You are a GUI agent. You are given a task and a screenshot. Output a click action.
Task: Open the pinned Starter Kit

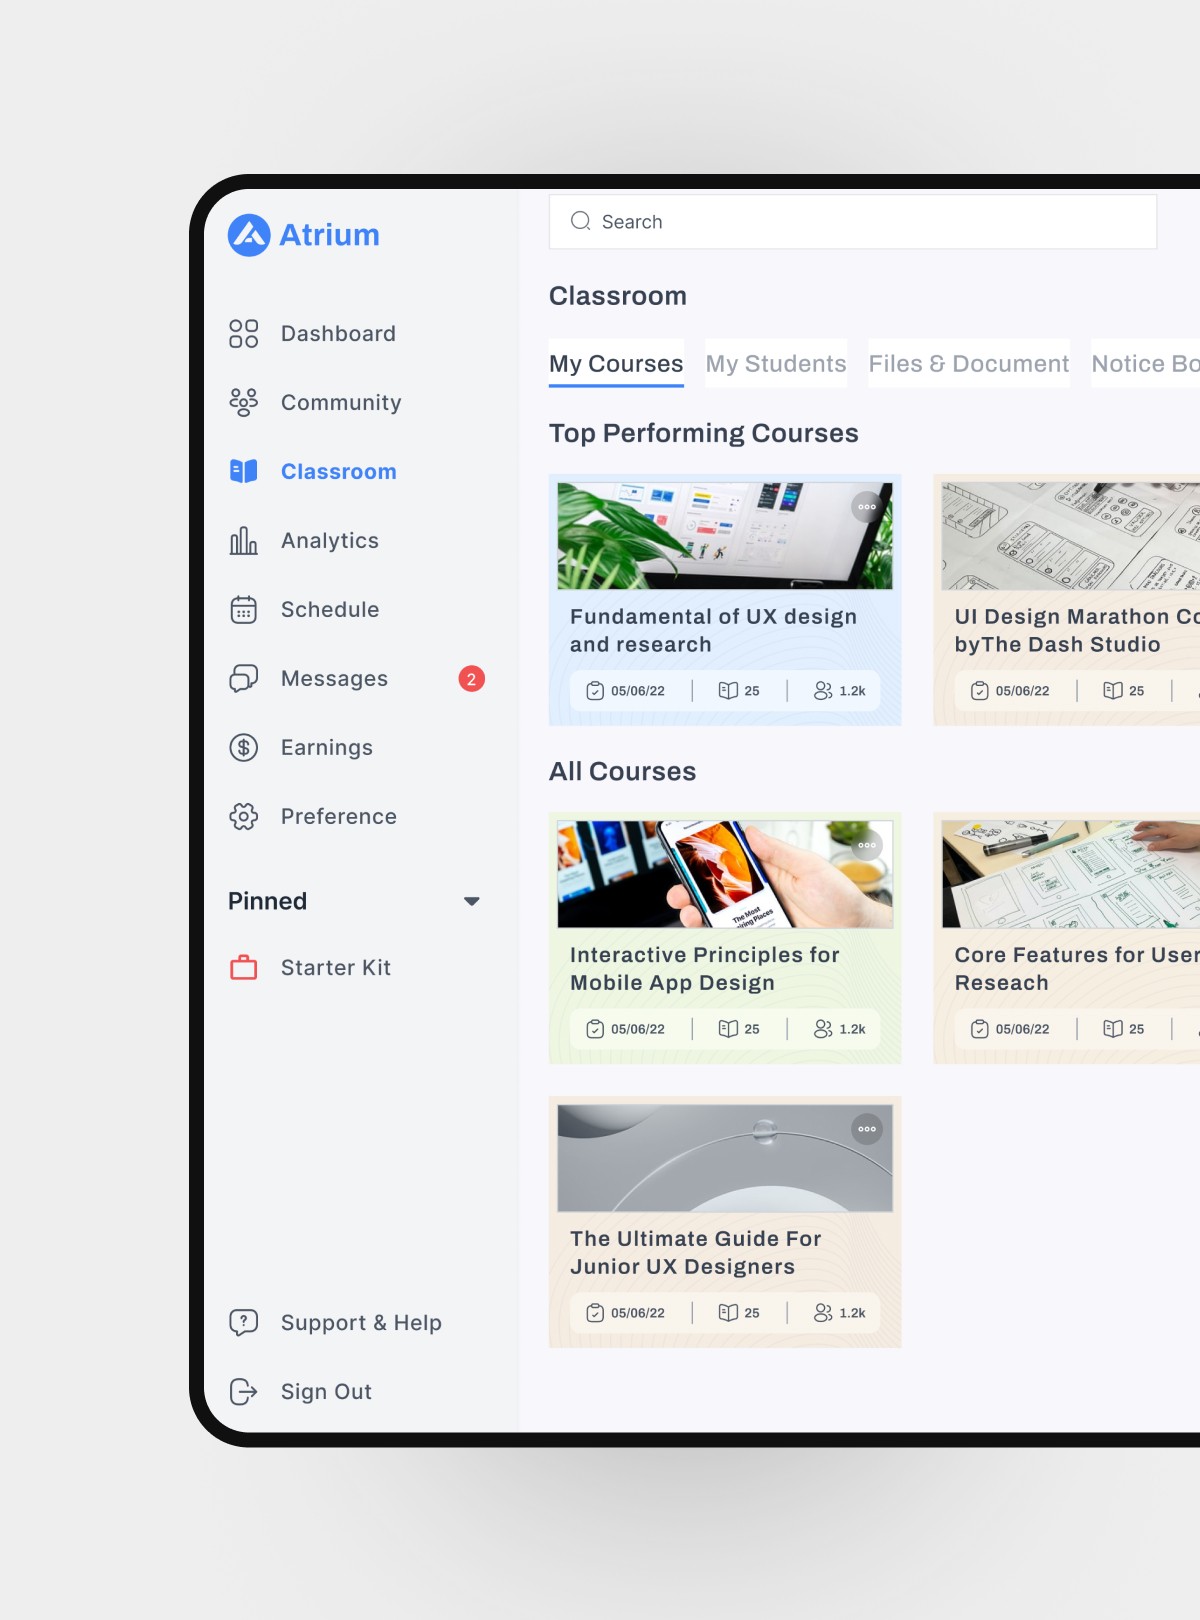click(x=336, y=968)
